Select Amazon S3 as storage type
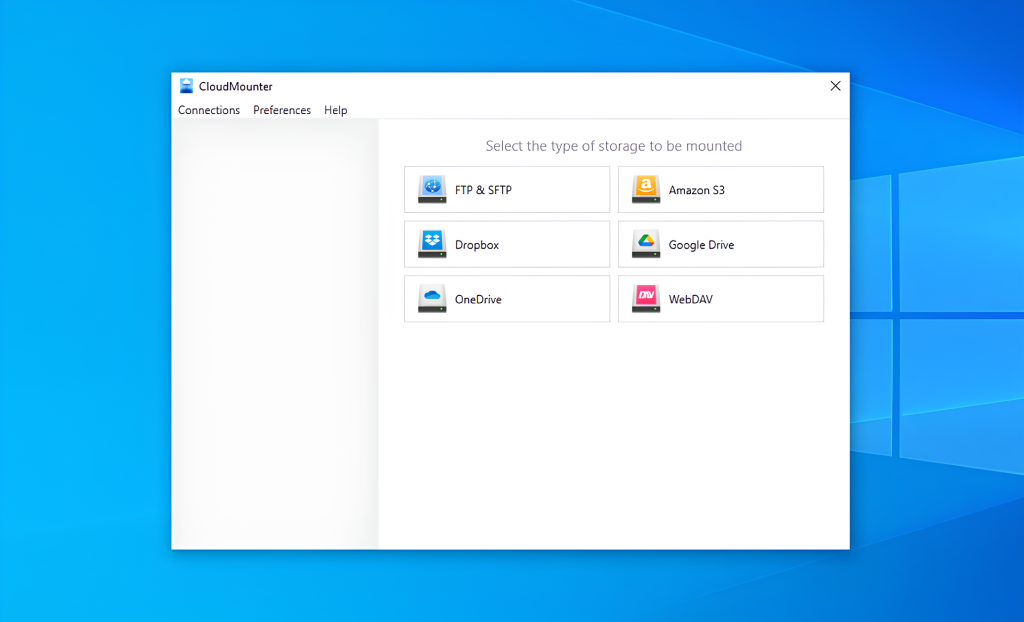 721,189
